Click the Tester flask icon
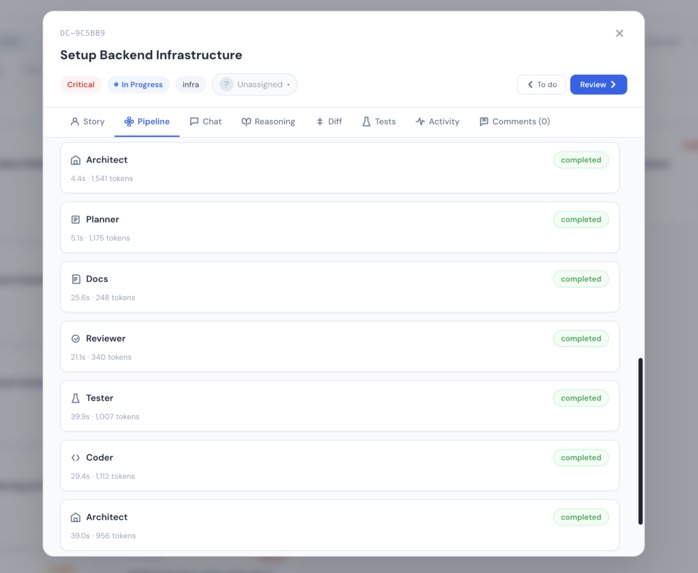698x573 pixels. (x=76, y=398)
